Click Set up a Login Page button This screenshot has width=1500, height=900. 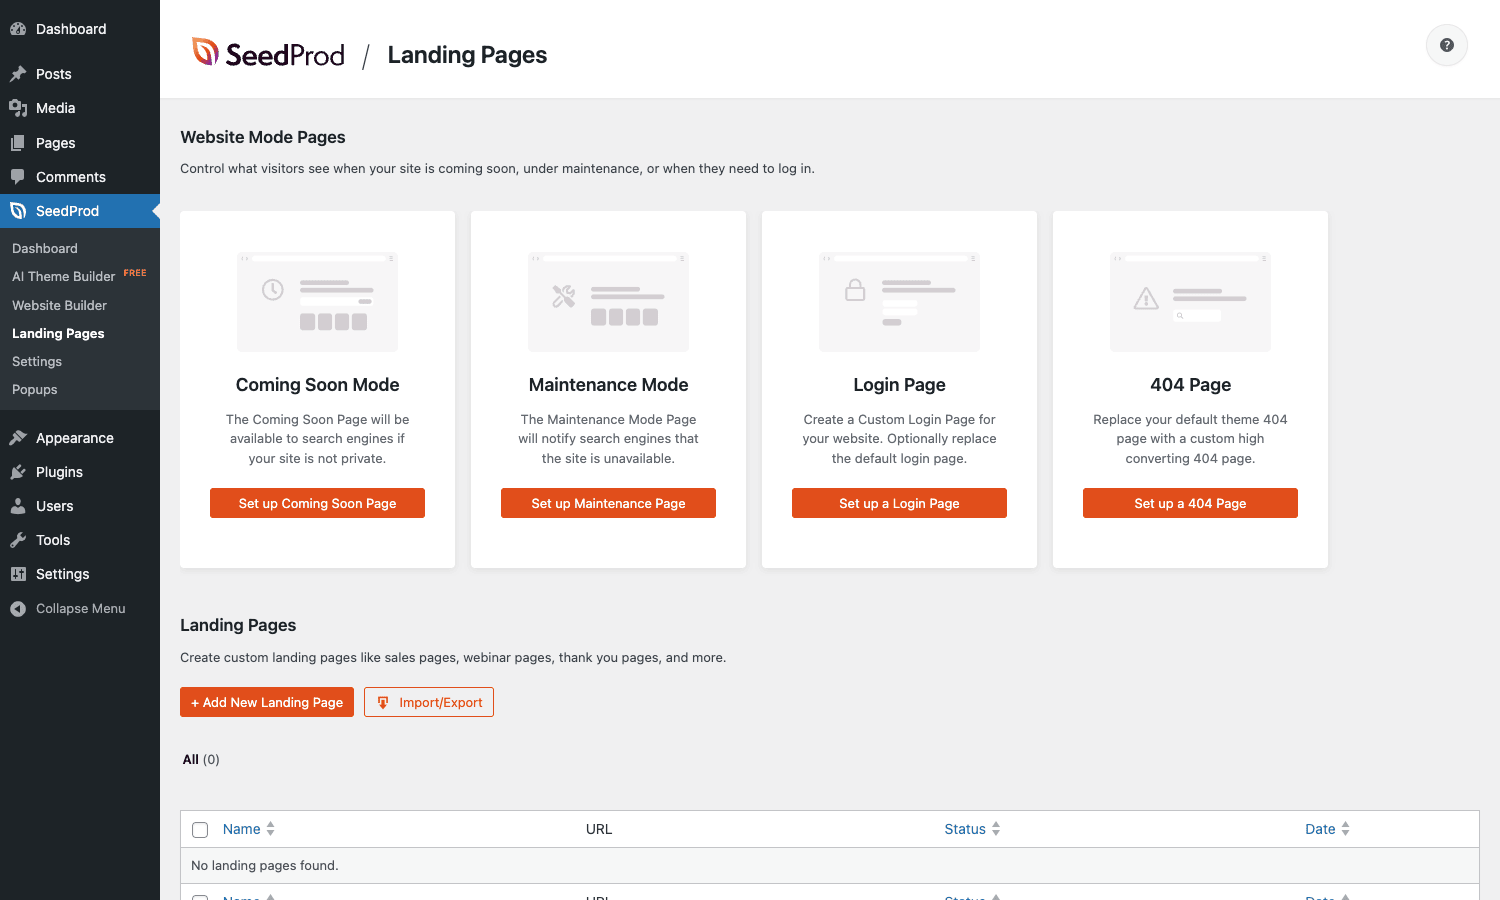899,503
